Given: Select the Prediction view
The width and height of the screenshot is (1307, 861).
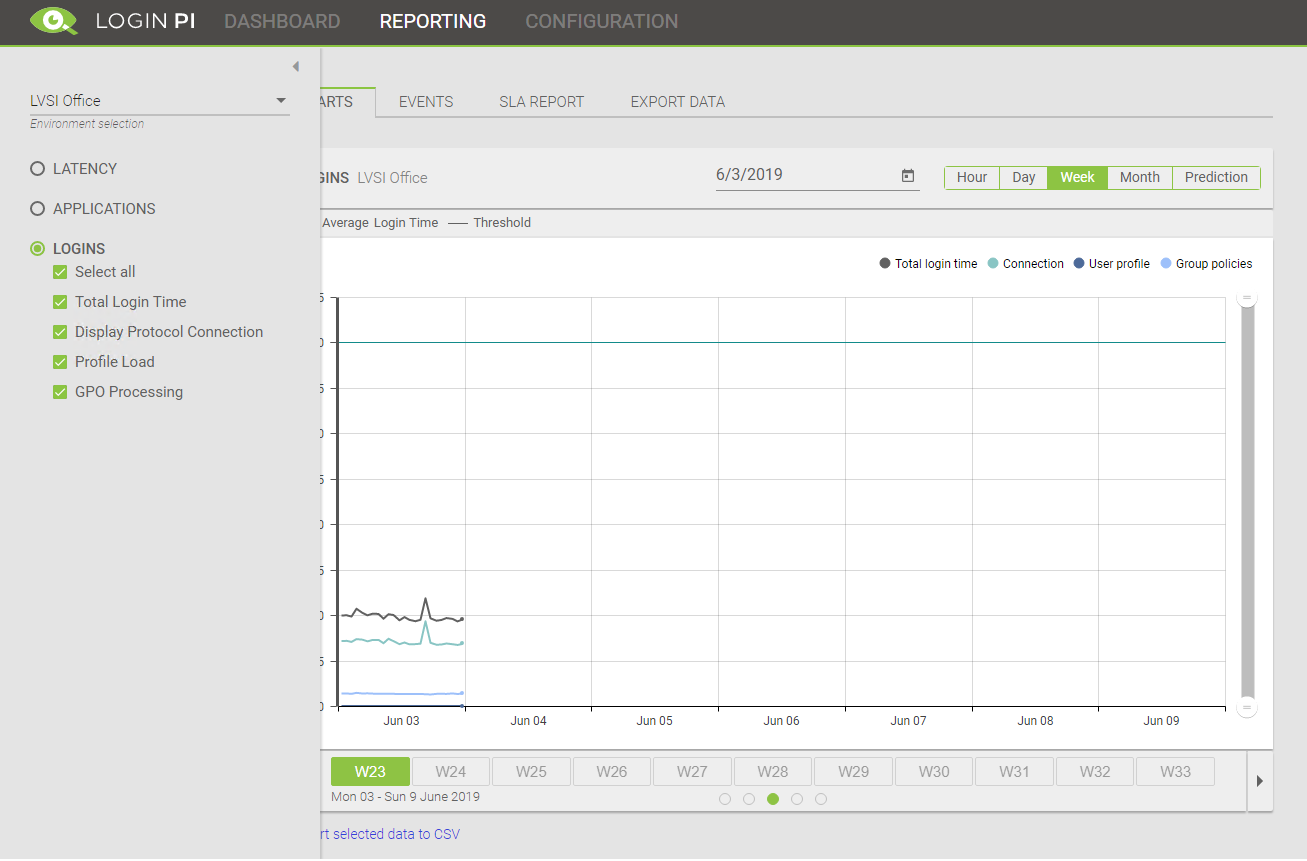Looking at the screenshot, I should point(1216,177).
